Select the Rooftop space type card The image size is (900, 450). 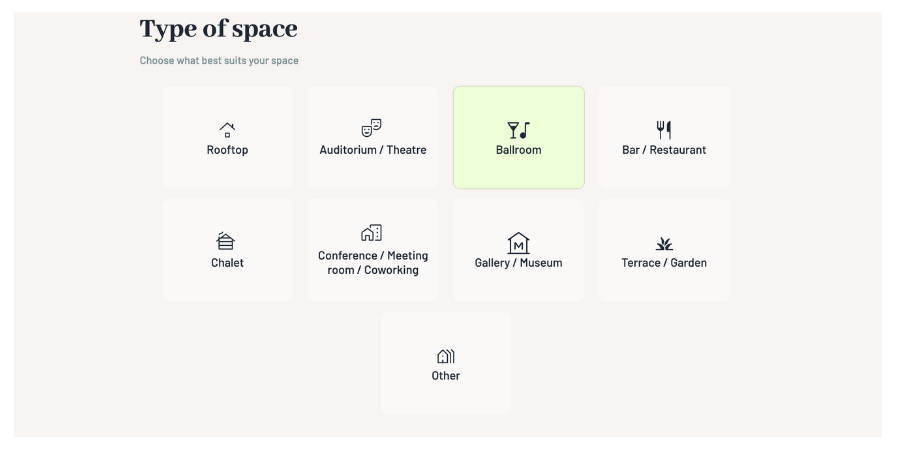coord(227,138)
